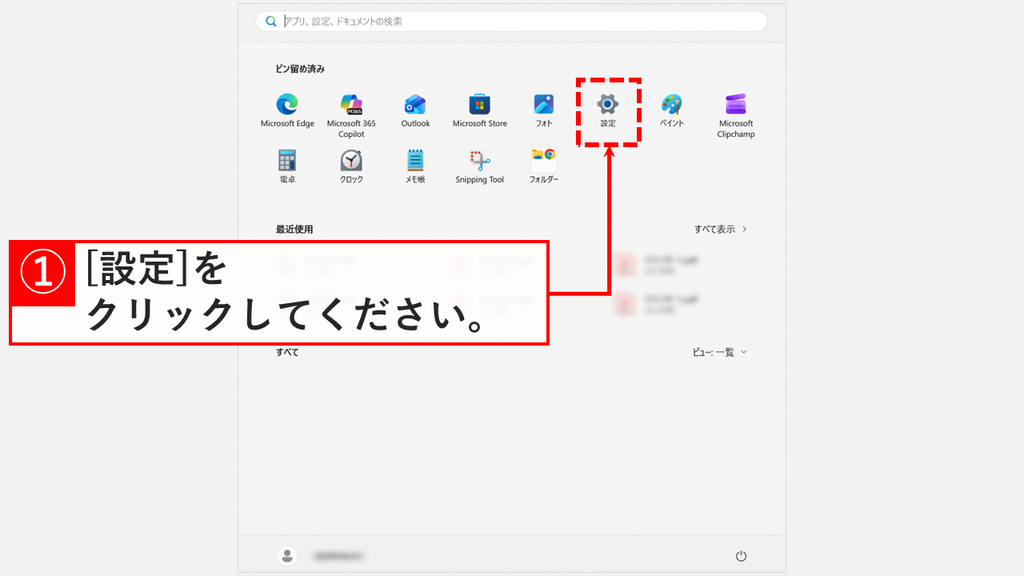
Task: Open the フォト (Photos) app
Action: [543, 110]
